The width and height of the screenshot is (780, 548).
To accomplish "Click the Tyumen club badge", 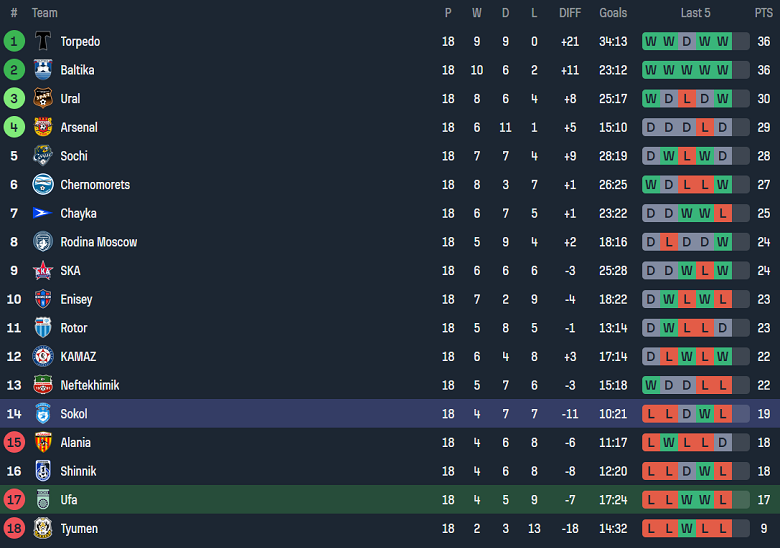I will (x=43, y=528).
